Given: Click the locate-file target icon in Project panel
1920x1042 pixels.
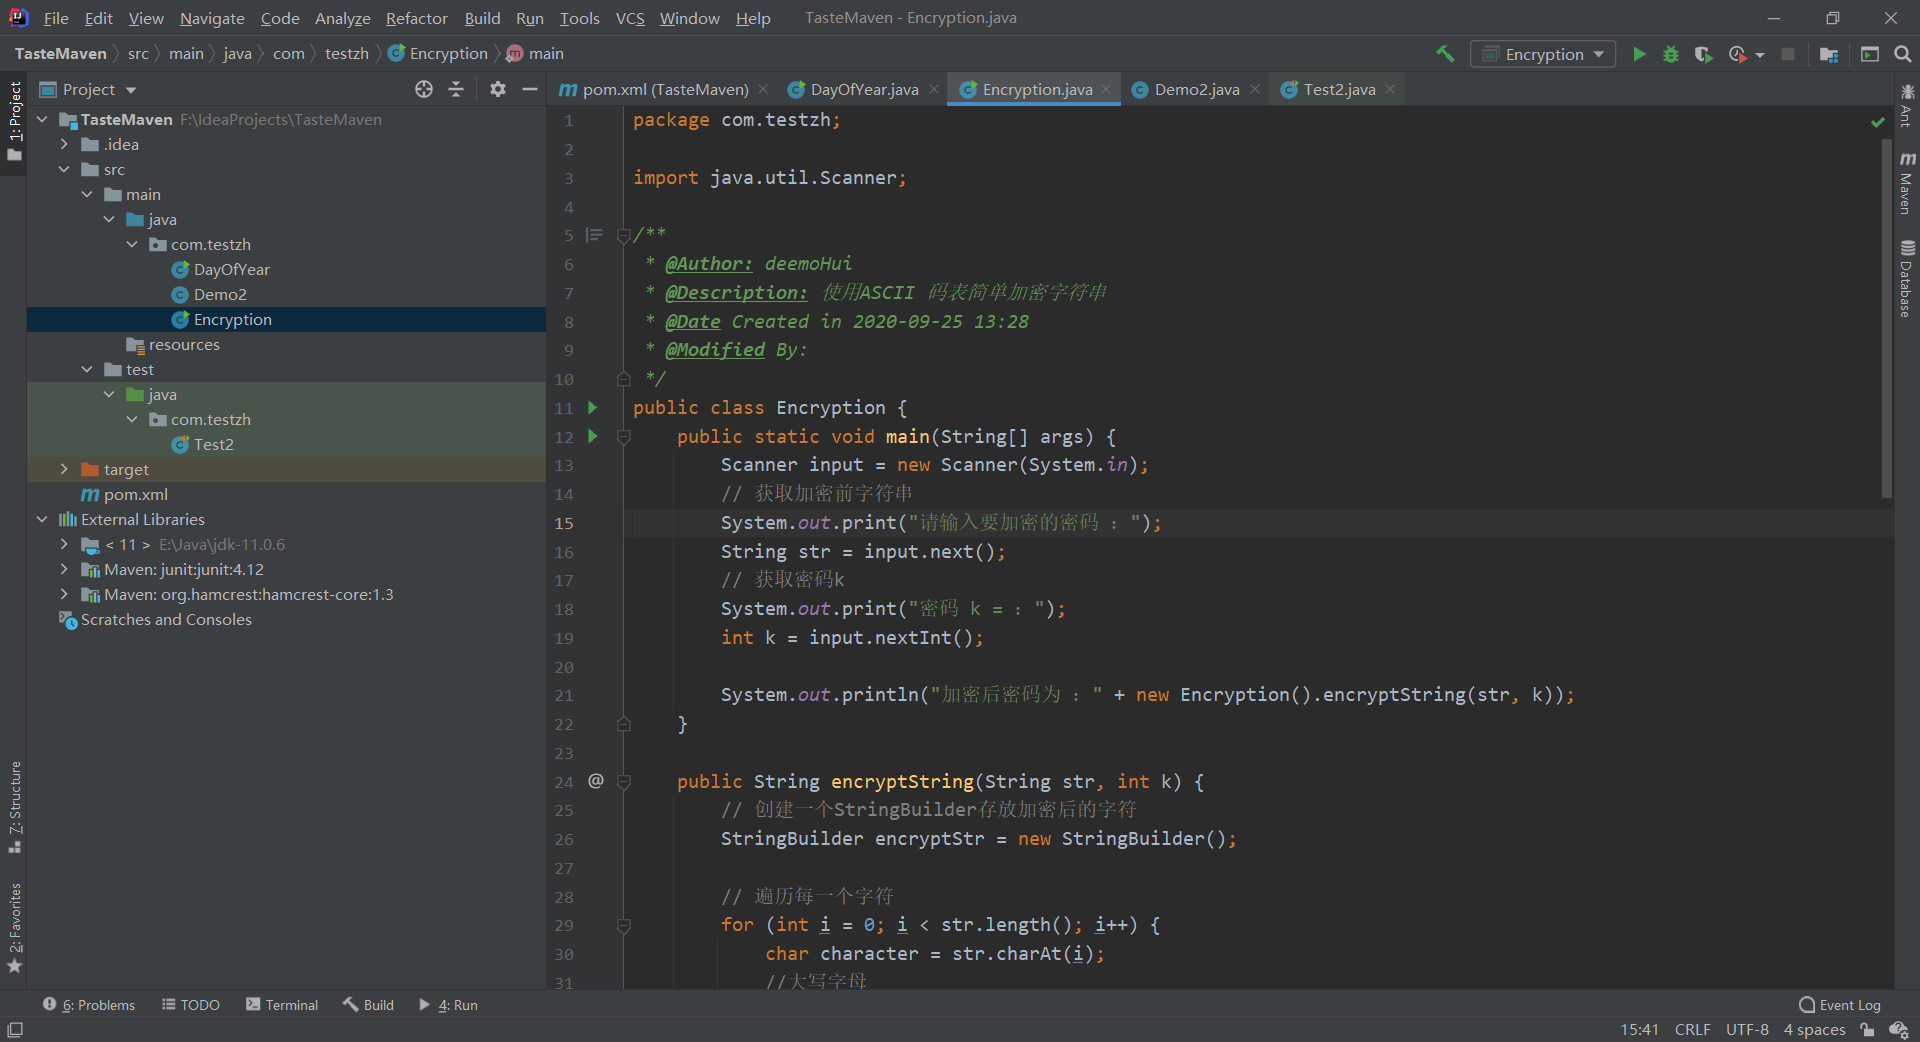Looking at the screenshot, I should 424,89.
